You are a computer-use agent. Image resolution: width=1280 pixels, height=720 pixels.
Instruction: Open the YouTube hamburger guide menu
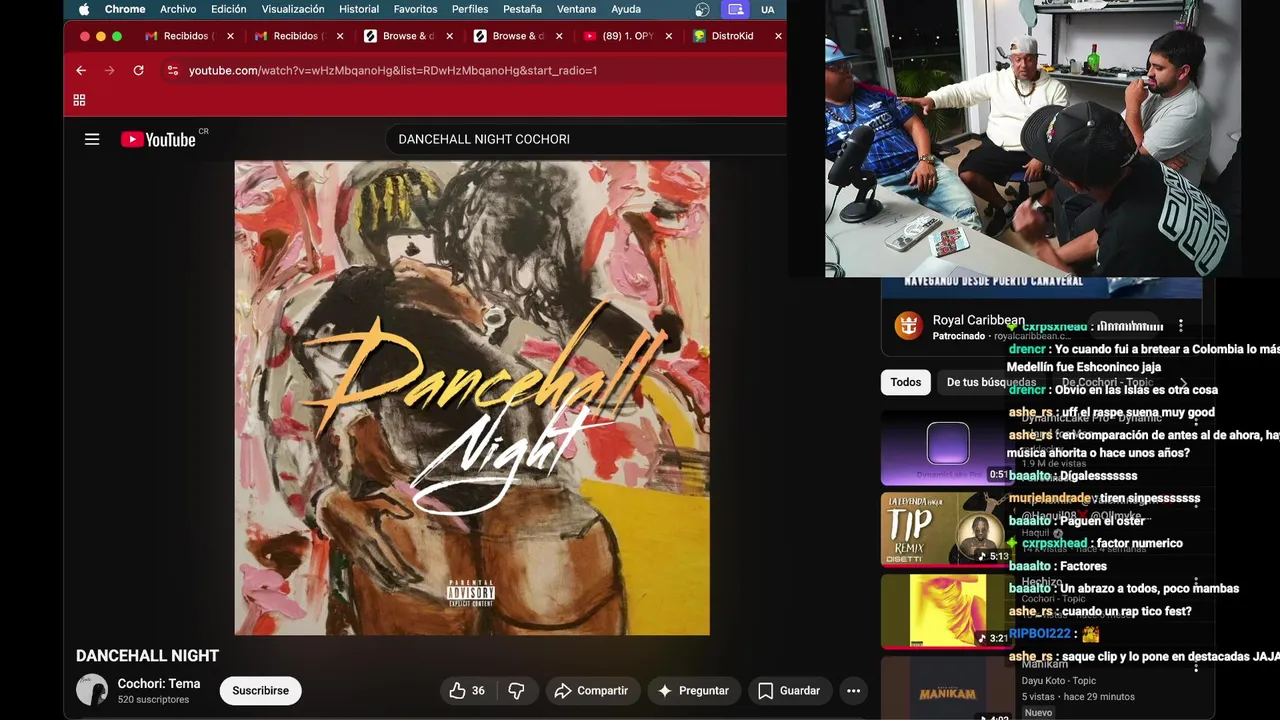pos(92,139)
